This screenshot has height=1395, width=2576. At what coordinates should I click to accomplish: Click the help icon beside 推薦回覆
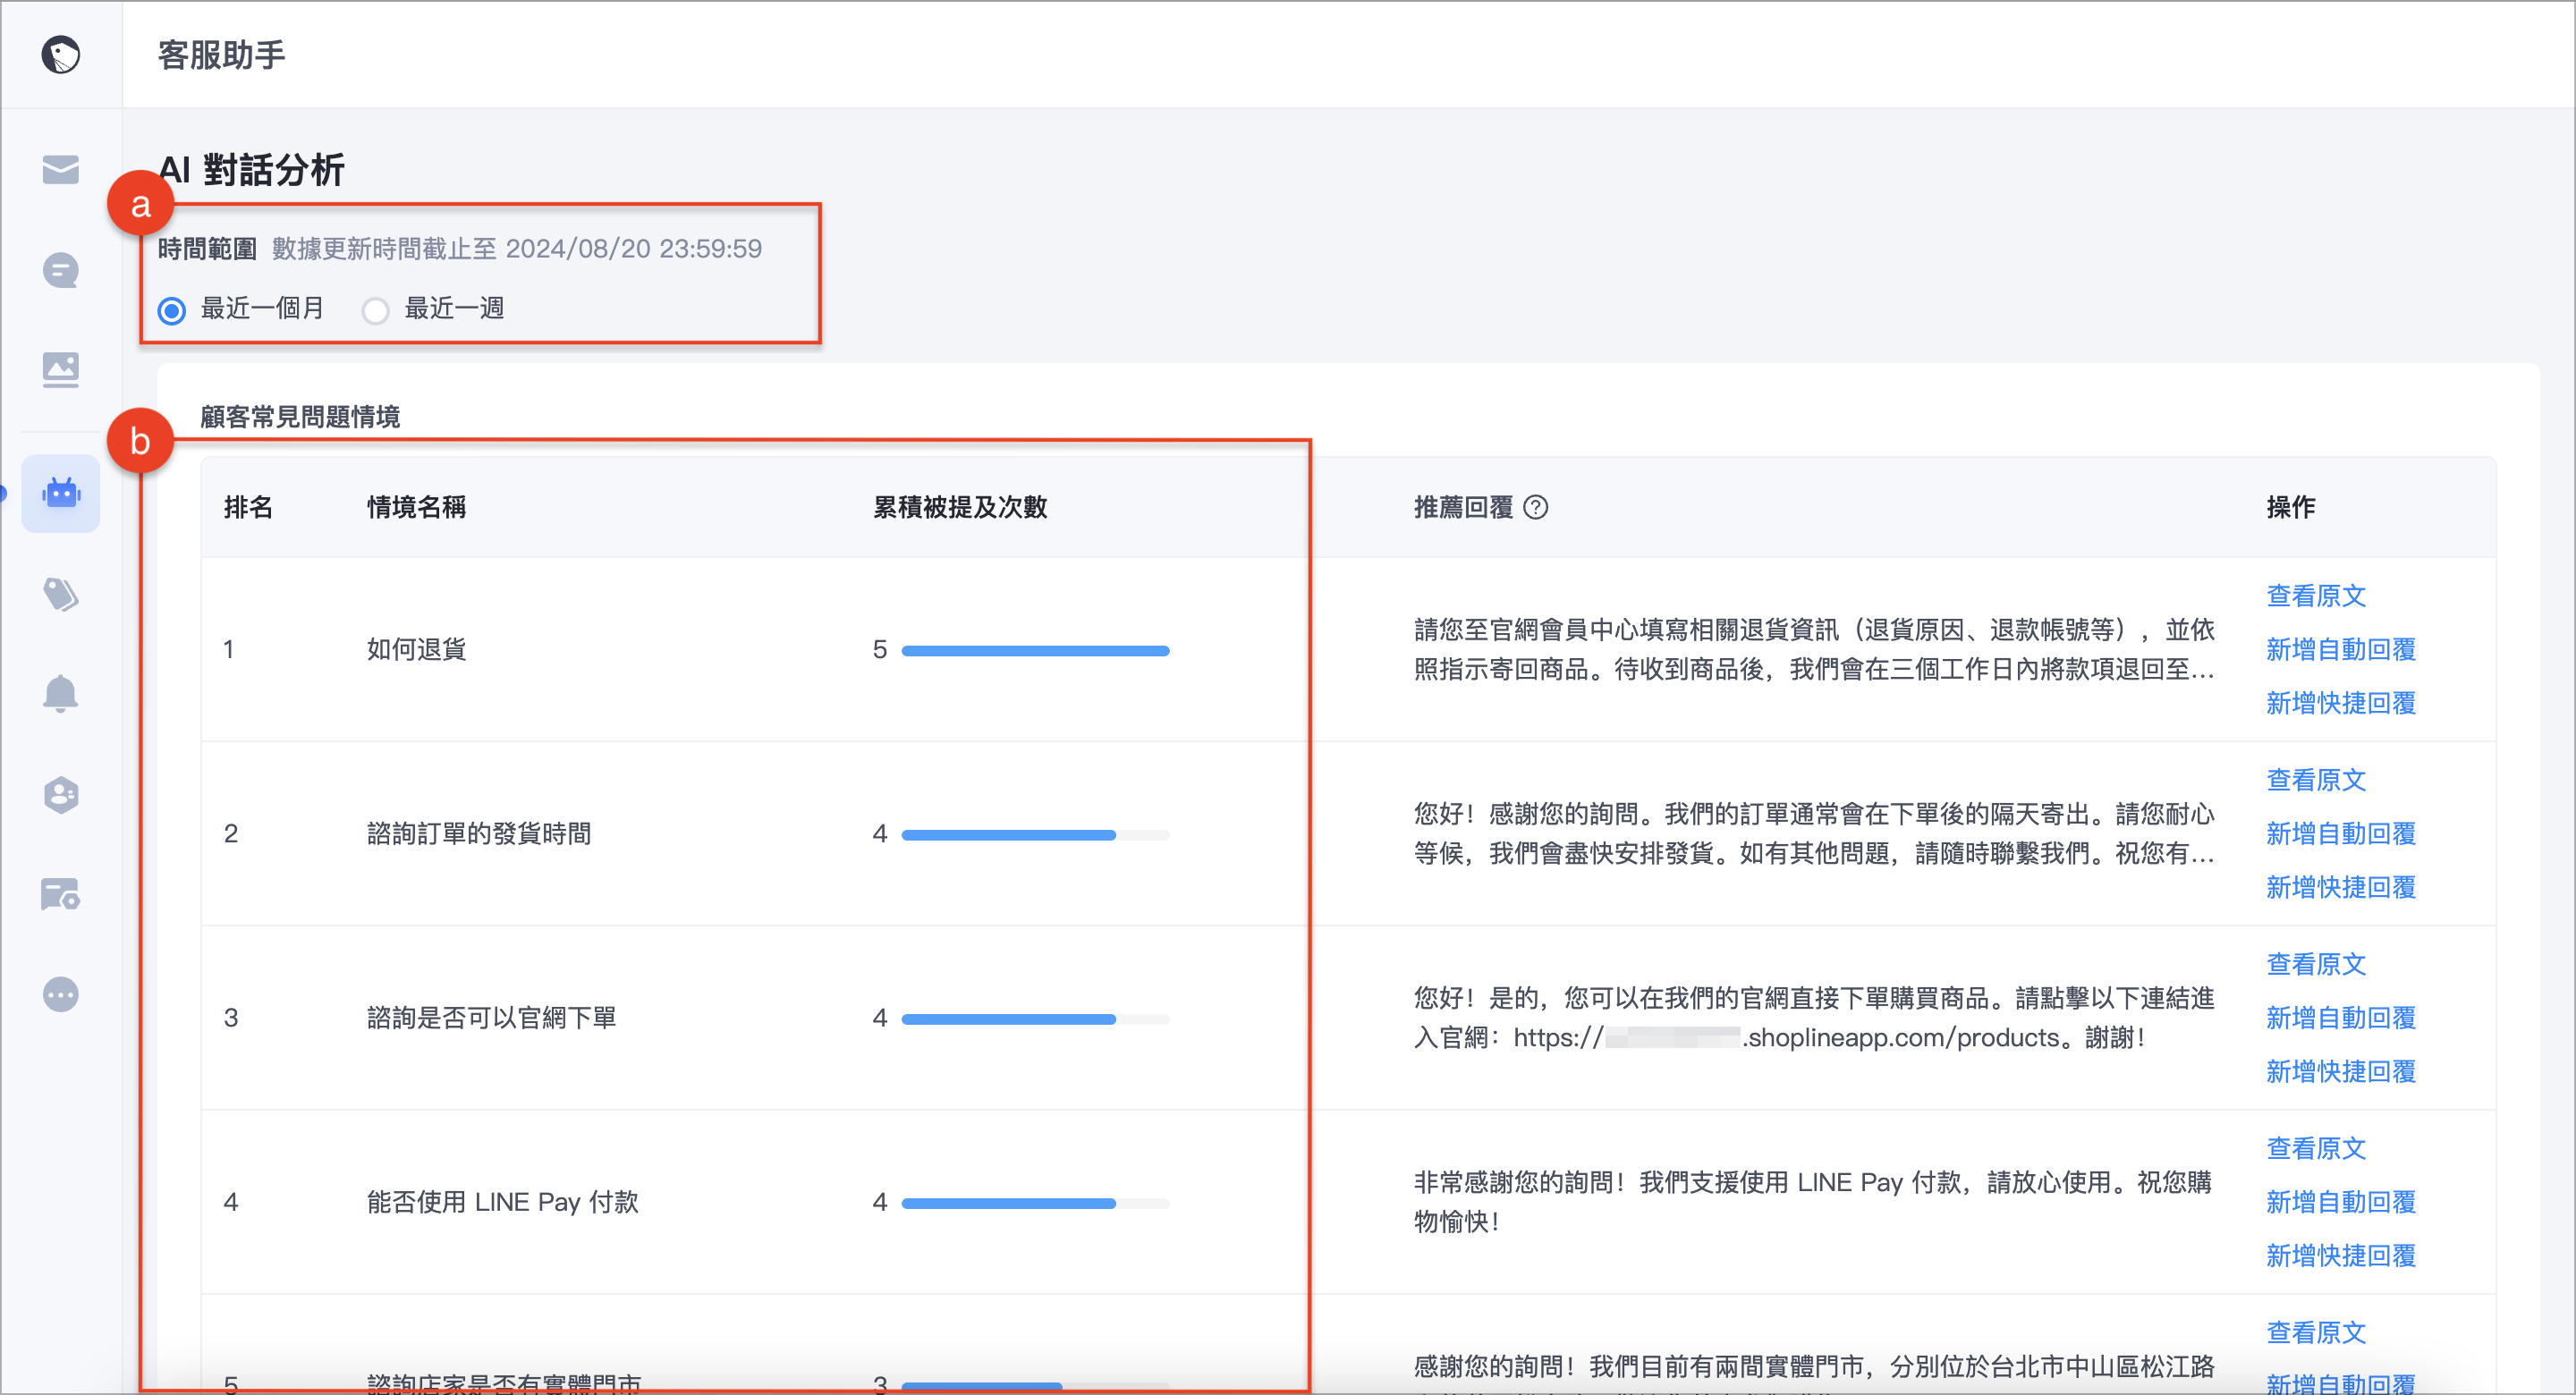1536,508
